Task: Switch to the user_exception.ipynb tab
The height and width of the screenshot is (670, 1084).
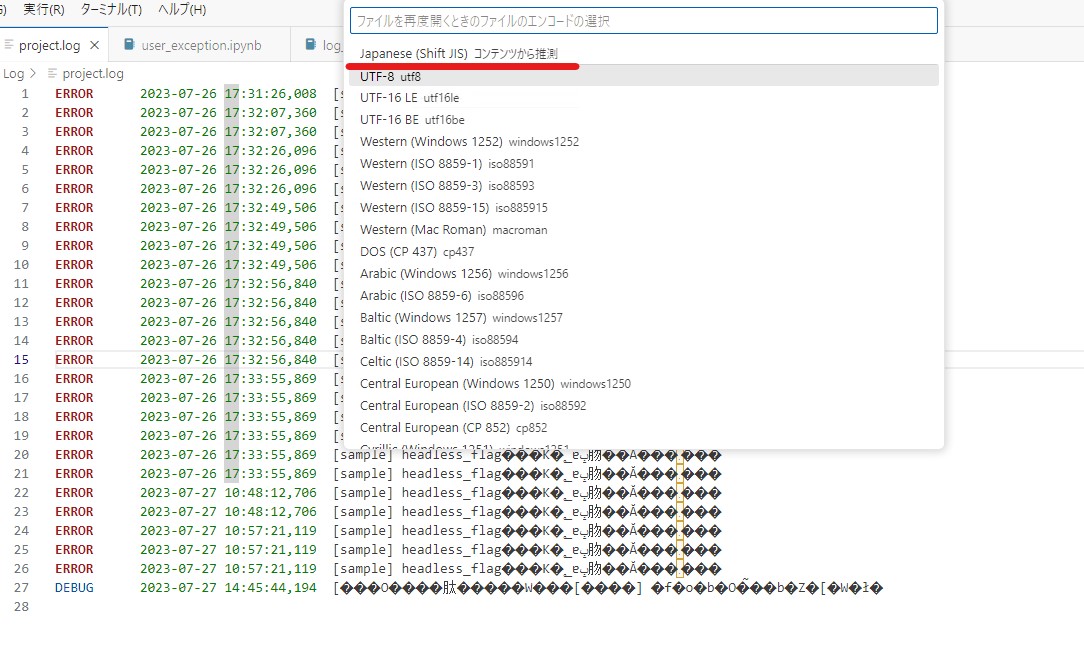Action: (200, 45)
